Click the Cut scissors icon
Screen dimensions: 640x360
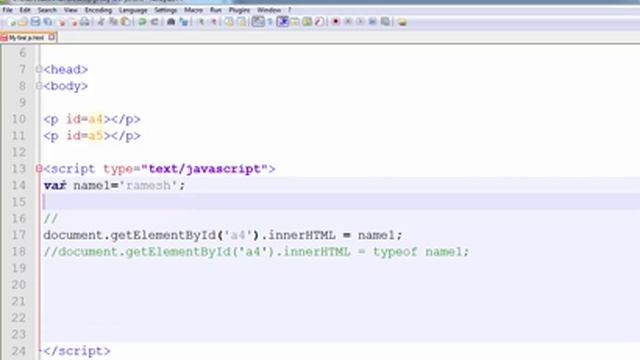coord(100,22)
